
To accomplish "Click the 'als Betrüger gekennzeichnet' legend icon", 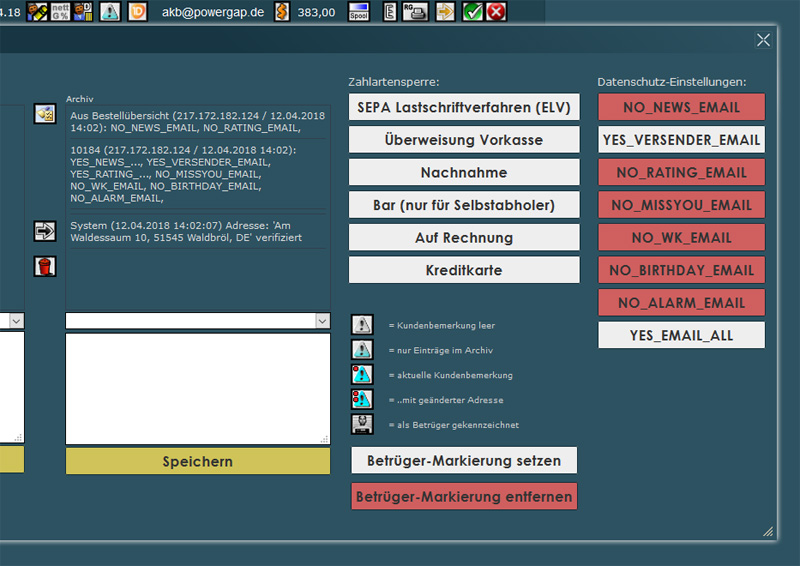I will 362,424.
